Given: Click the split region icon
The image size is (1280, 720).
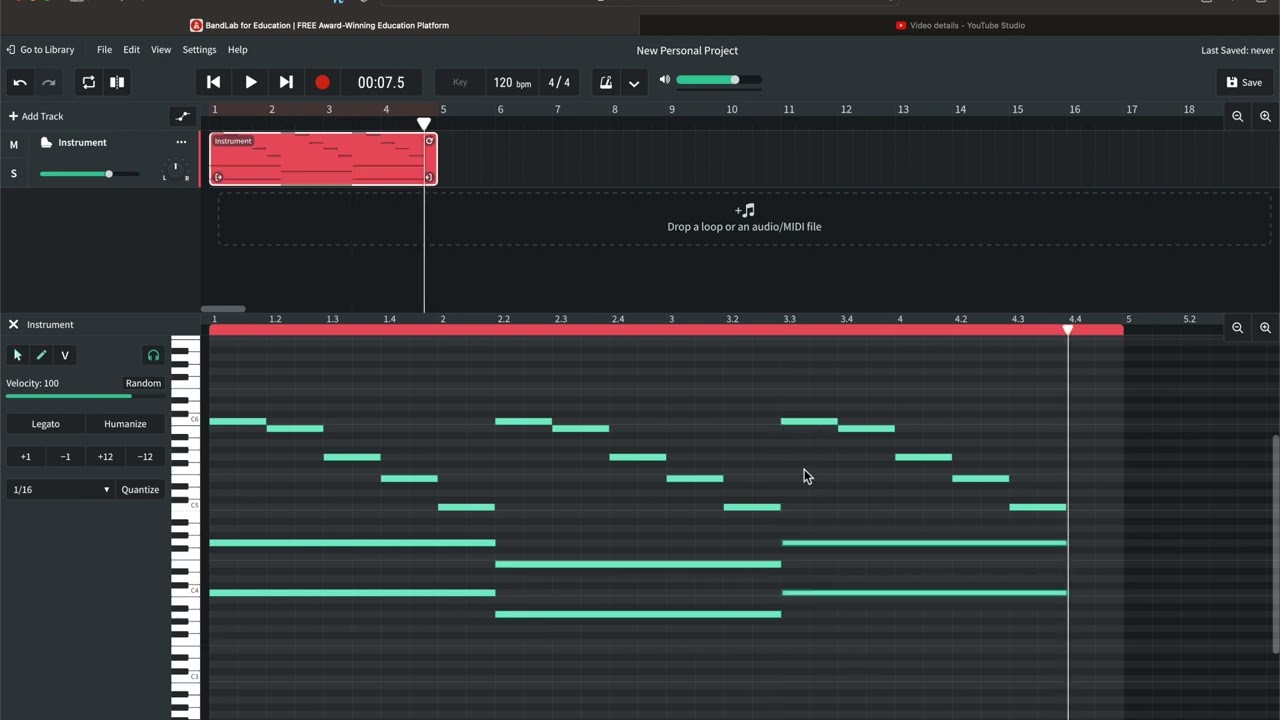Looking at the screenshot, I should click(117, 82).
